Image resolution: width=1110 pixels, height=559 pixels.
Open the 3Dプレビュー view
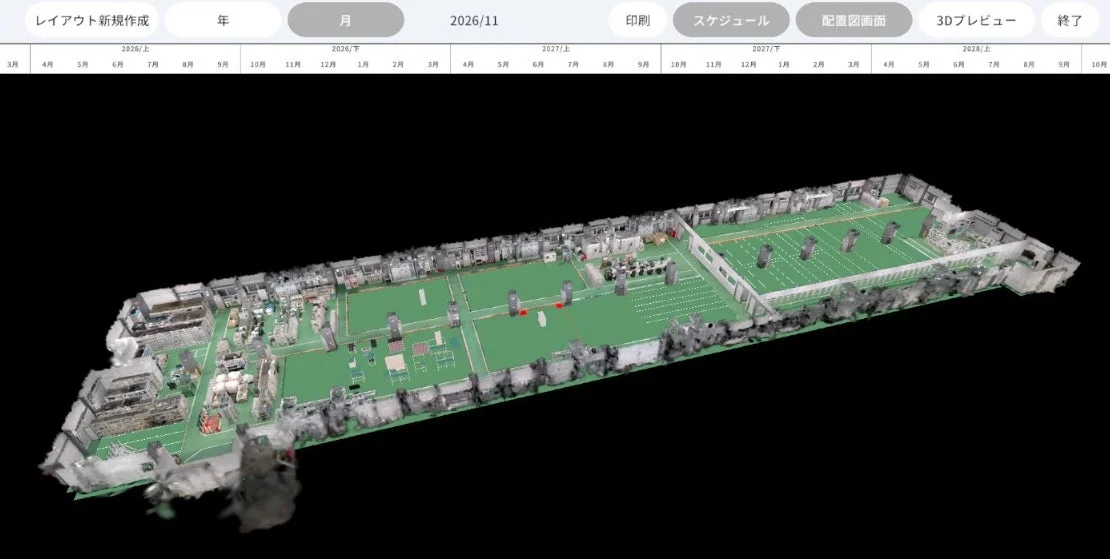pyautogui.click(x=976, y=20)
